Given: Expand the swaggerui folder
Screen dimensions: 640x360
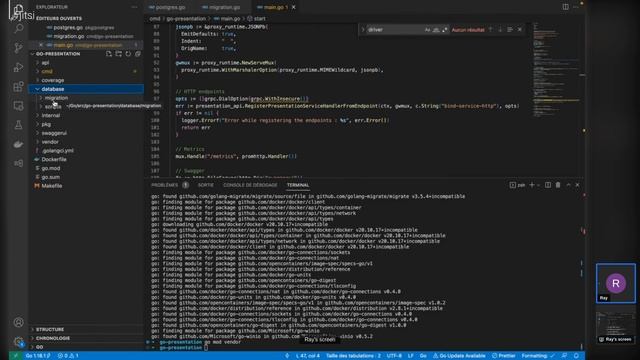Looking at the screenshot, I should coord(54,133).
